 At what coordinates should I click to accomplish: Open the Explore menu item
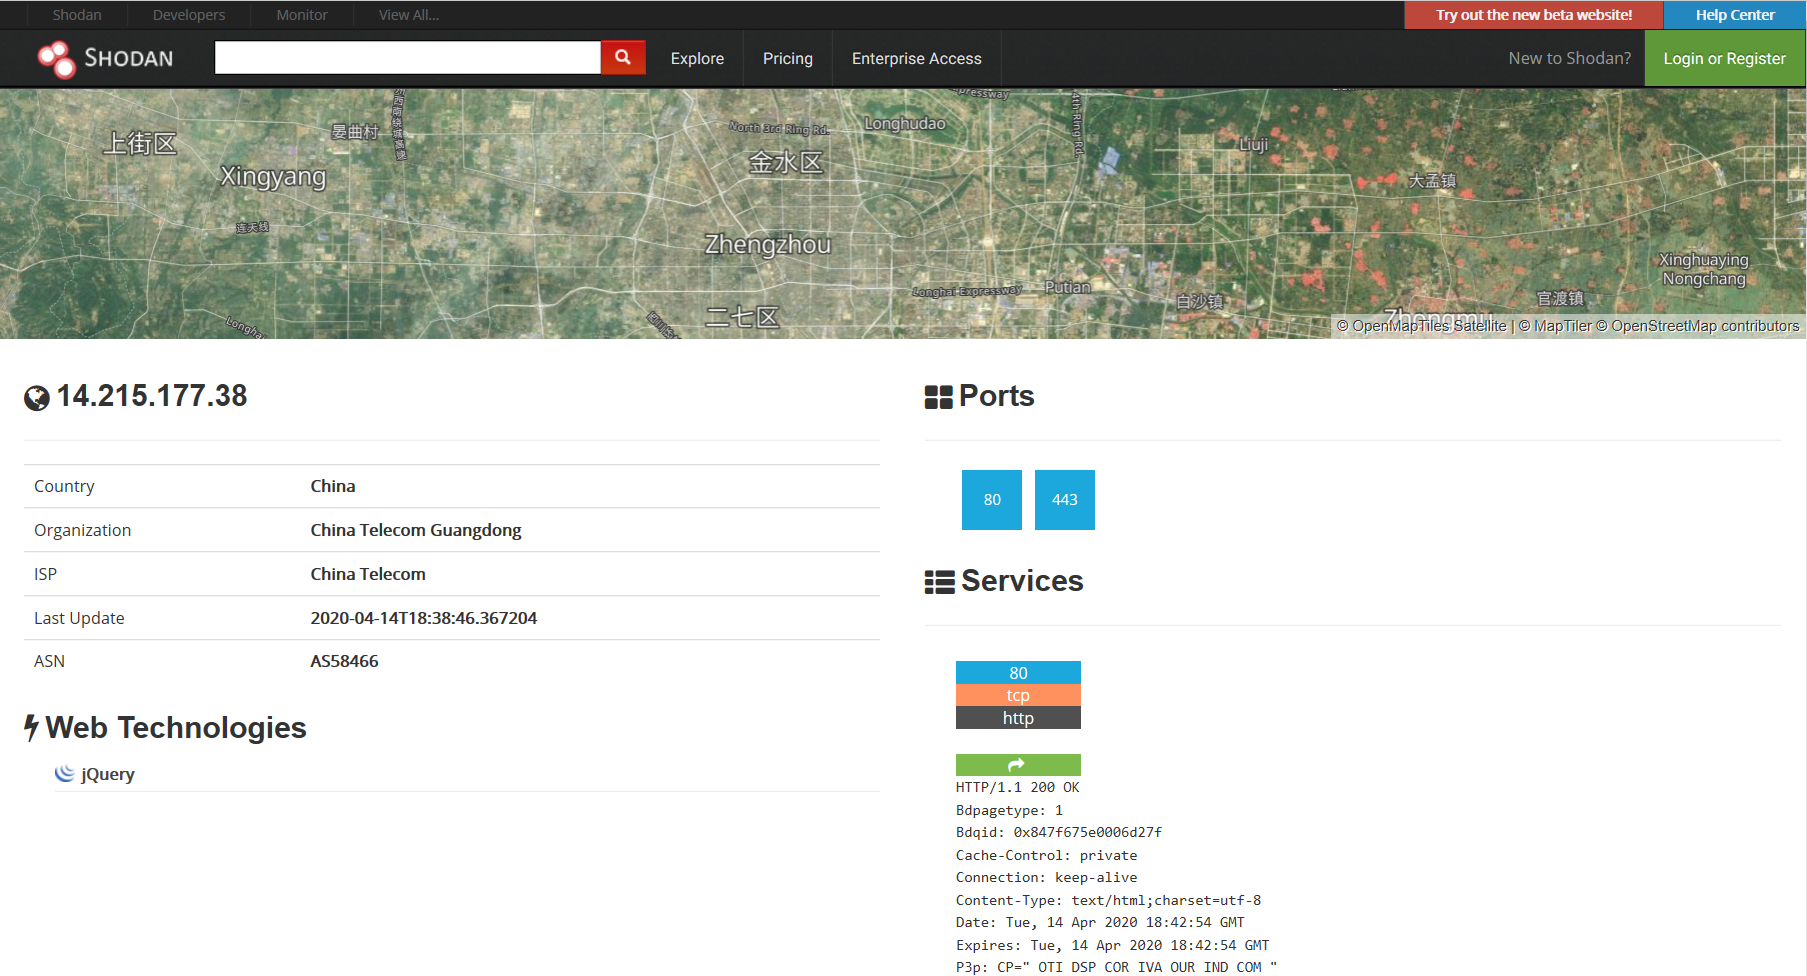(697, 59)
